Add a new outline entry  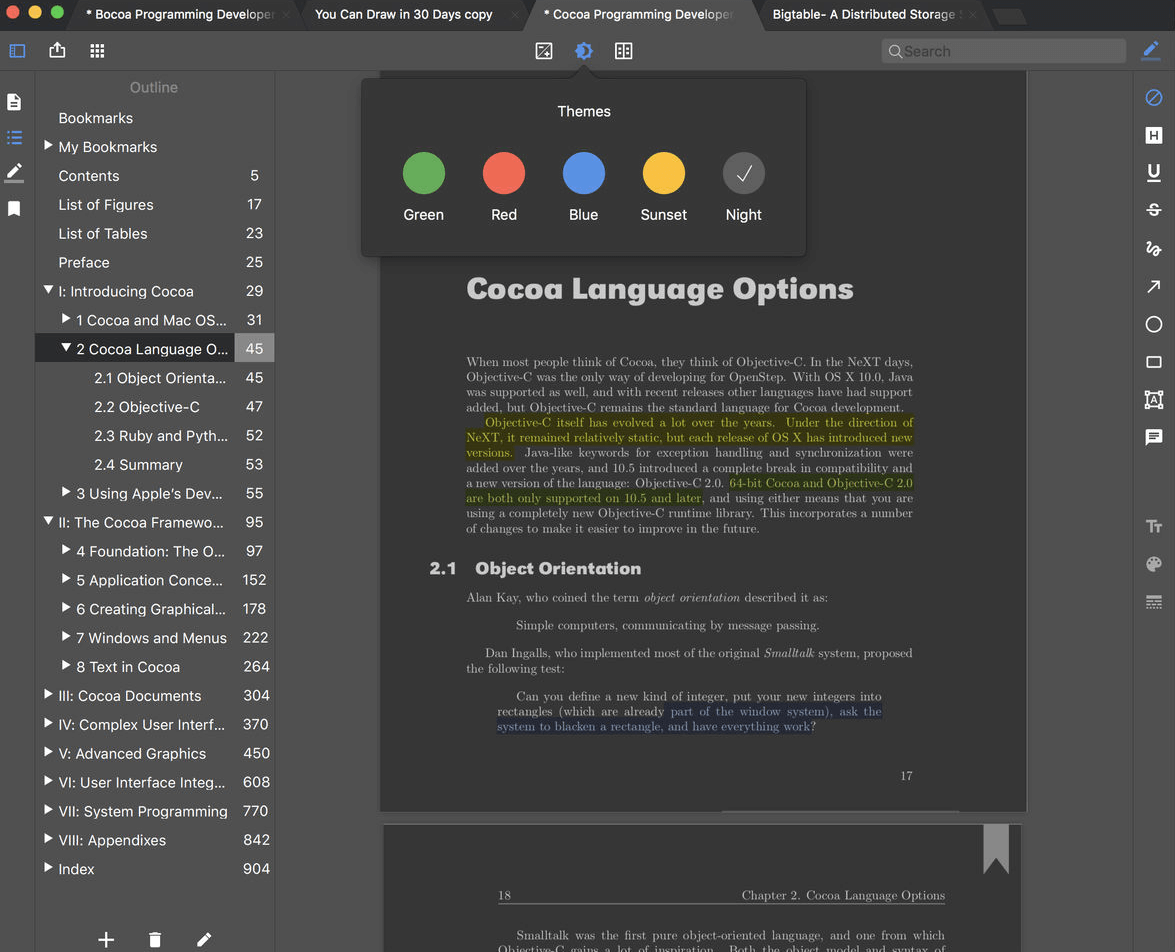point(106,939)
